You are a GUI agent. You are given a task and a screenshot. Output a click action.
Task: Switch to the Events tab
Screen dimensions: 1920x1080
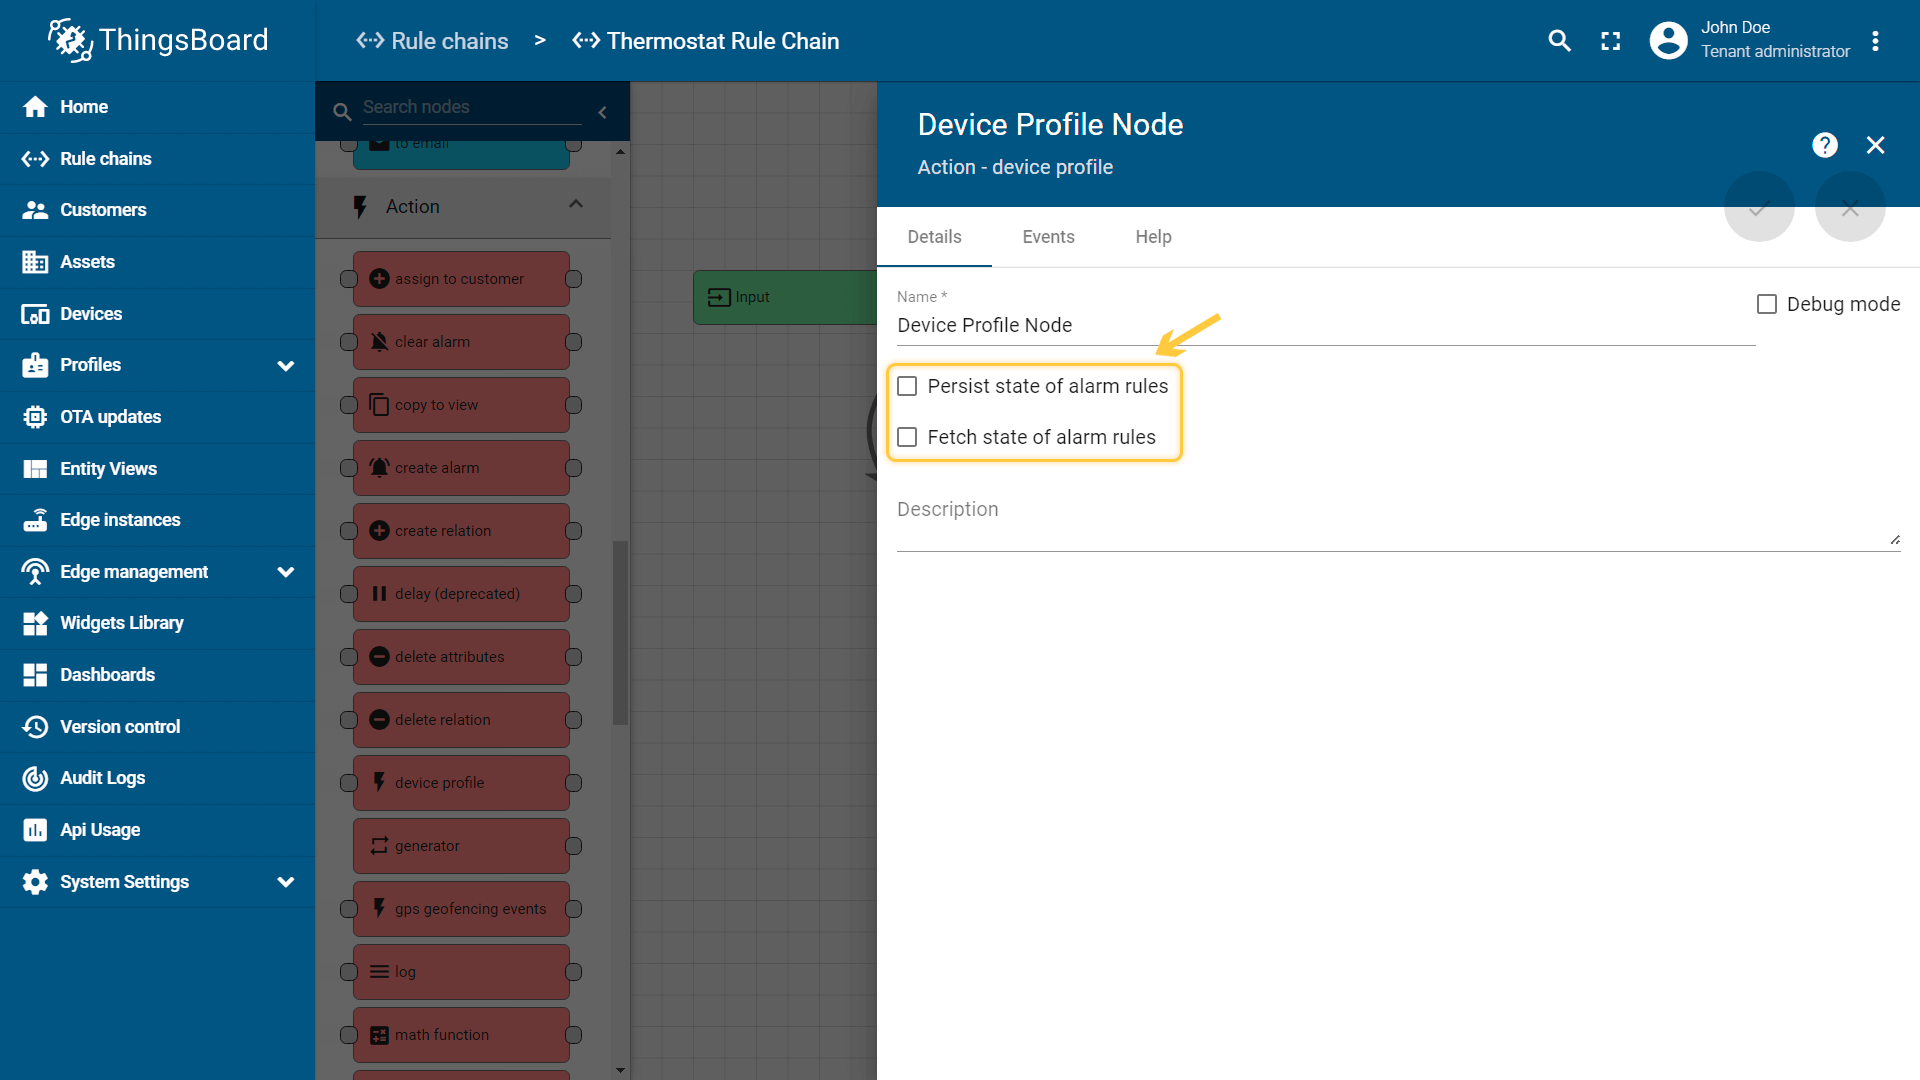[1048, 237]
